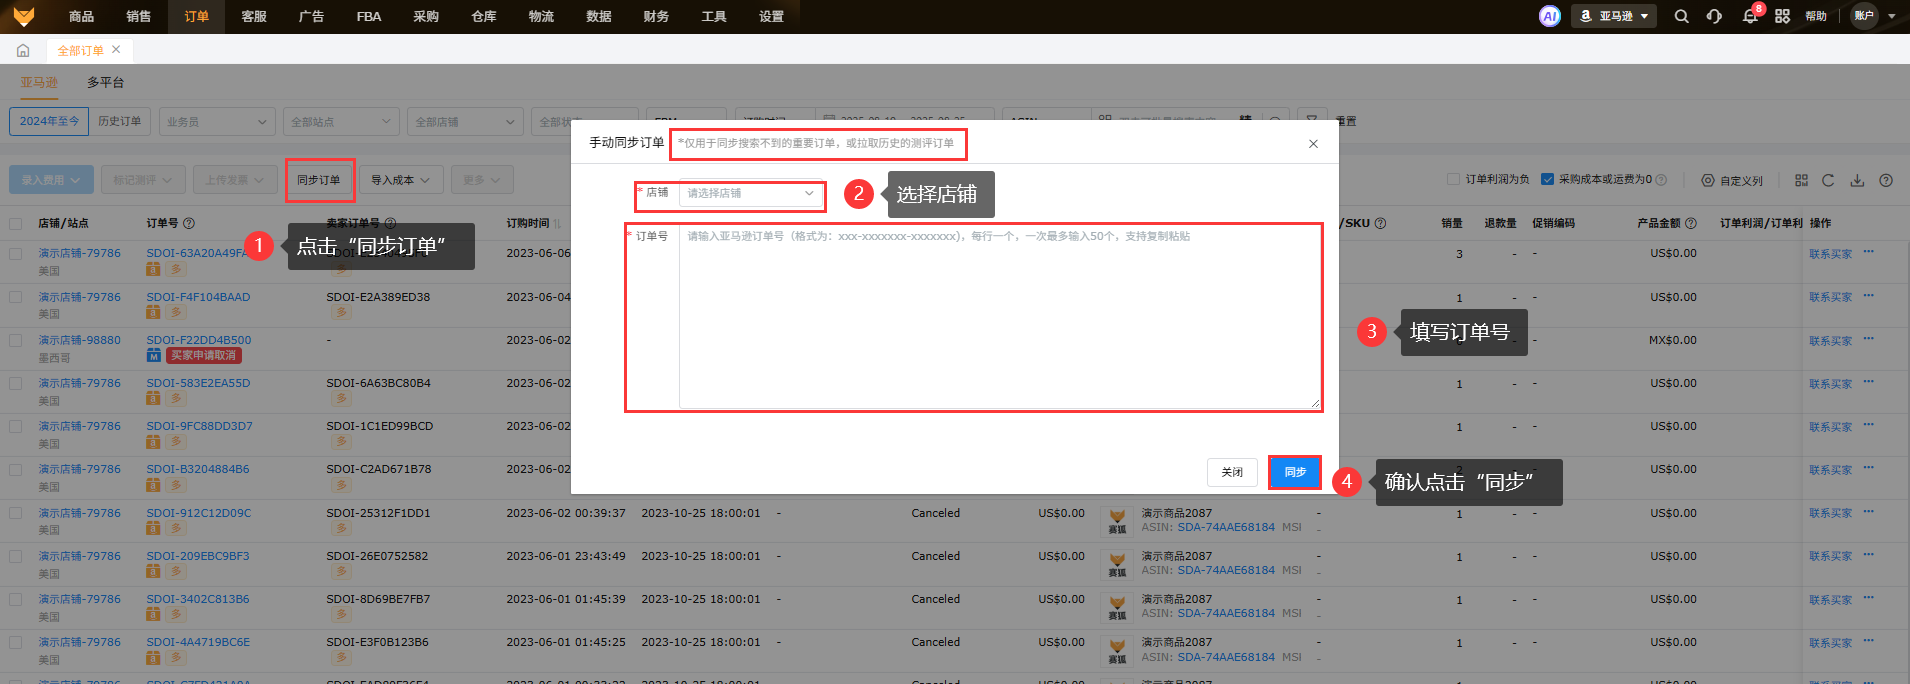1910x684 pixels.
Task: Expand the 账户 account menu arrow
Action: coord(1891,17)
